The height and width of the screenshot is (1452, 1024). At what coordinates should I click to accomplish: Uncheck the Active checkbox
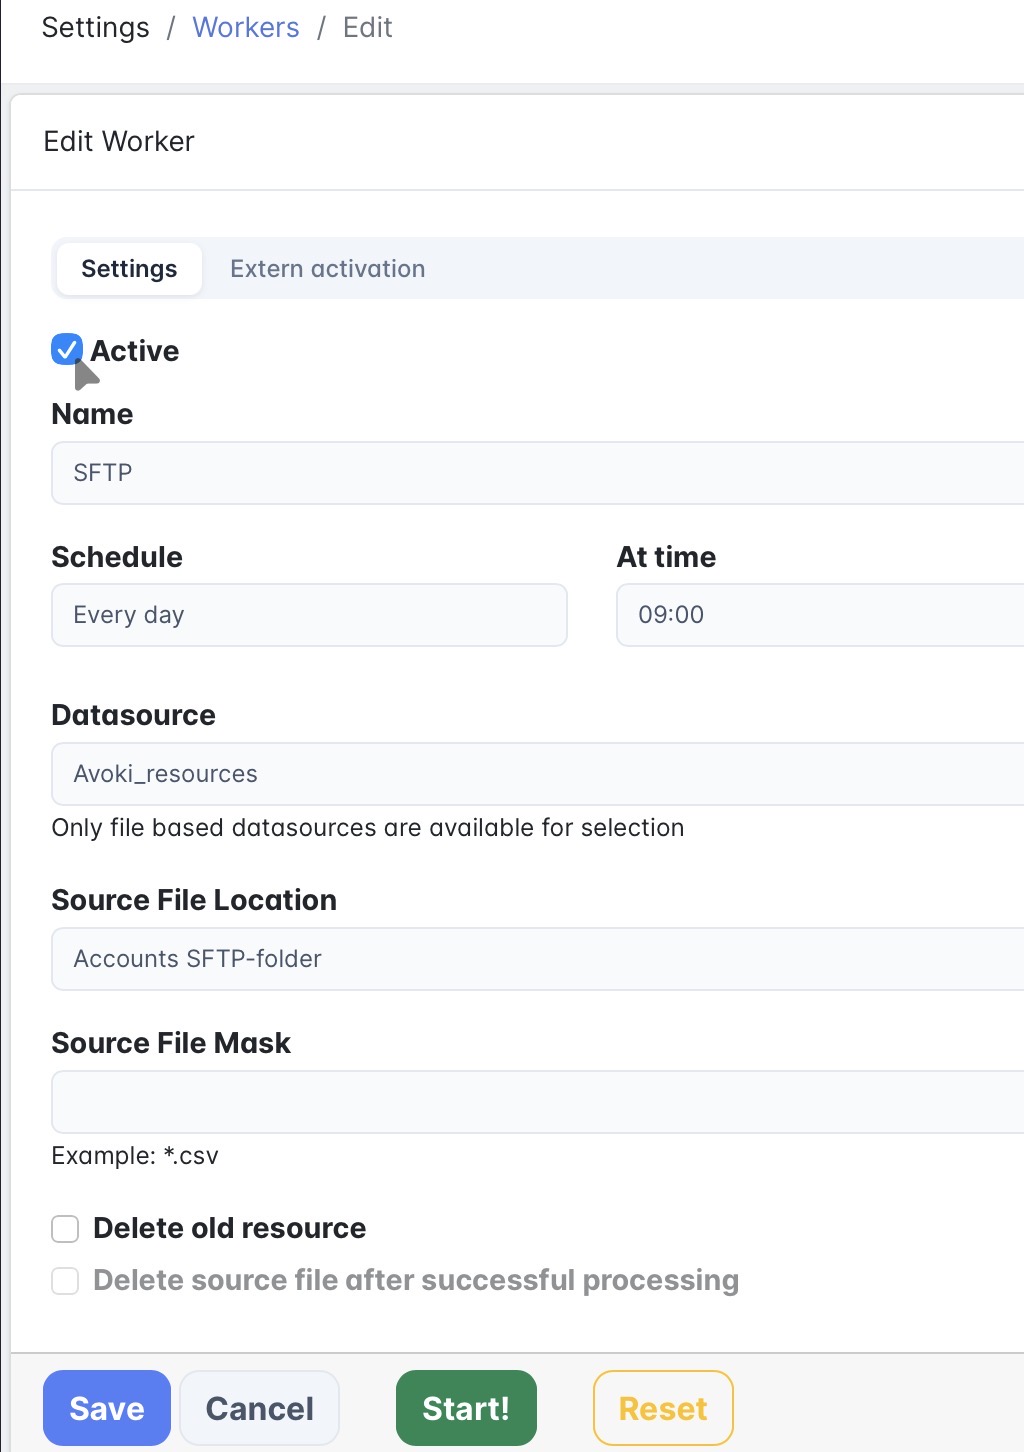coord(67,350)
